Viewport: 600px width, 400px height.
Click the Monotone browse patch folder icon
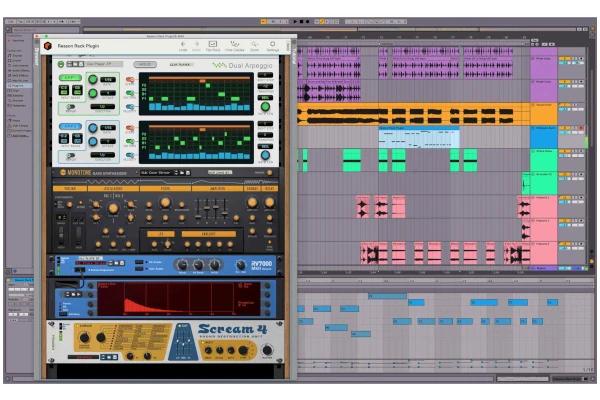pyautogui.click(x=182, y=173)
